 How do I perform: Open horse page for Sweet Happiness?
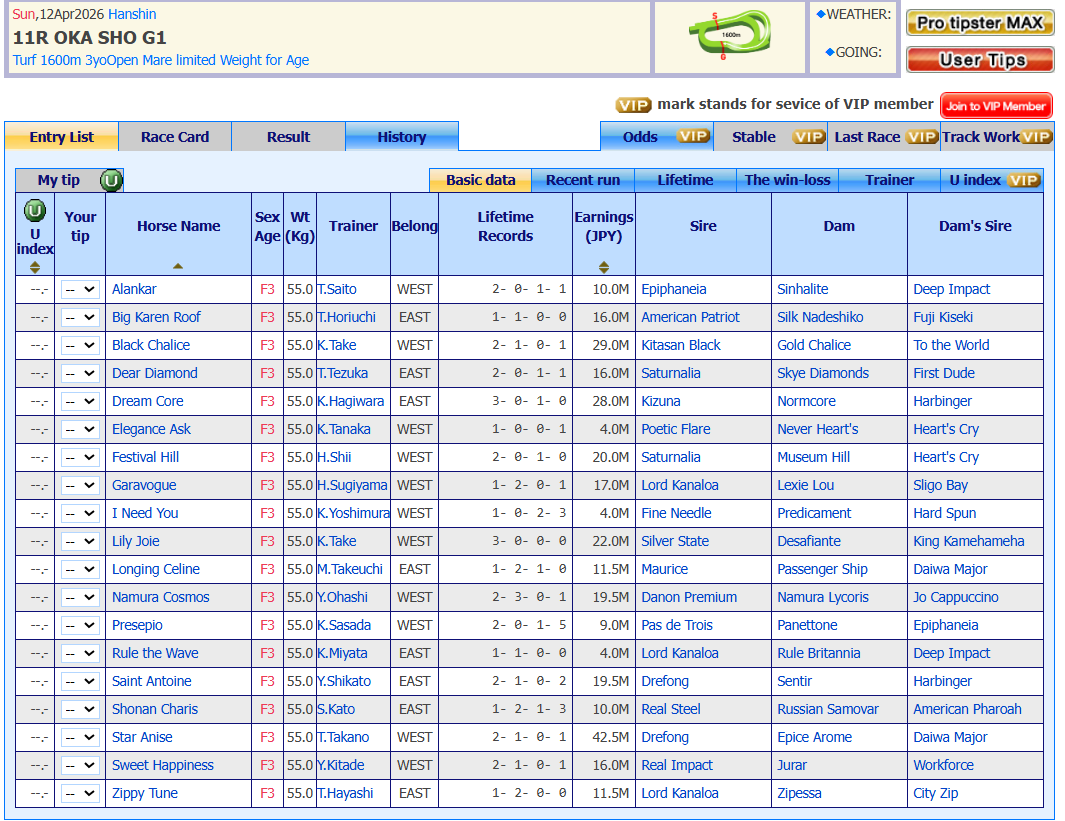coord(163,765)
